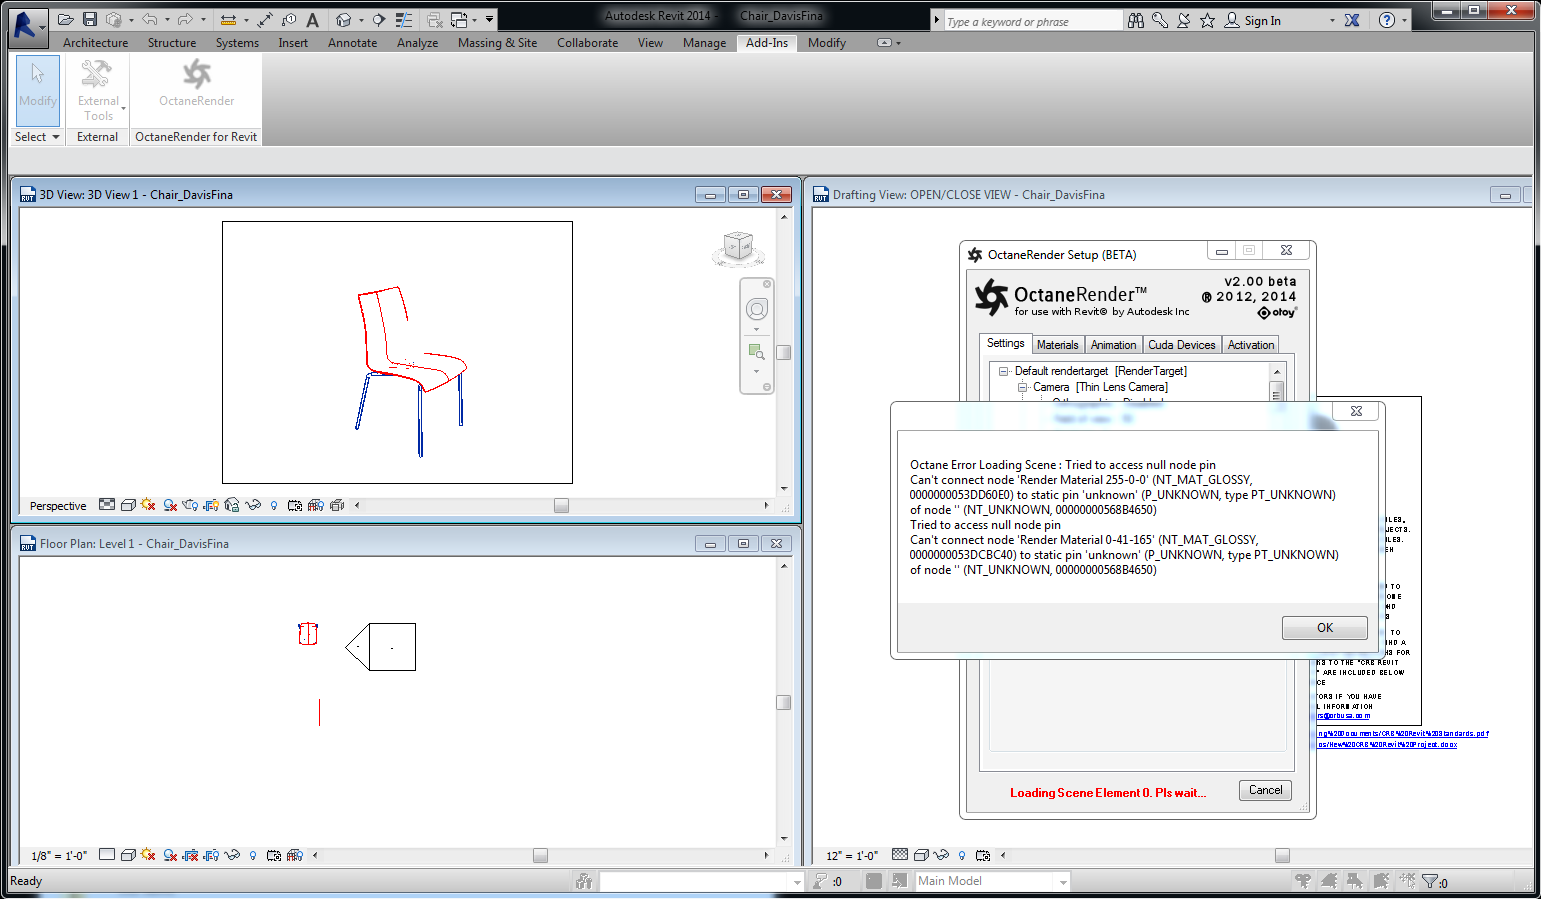Click the Save disk icon
This screenshot has height=899, width=1541.
pyautogui.click(x=90, y=20)
